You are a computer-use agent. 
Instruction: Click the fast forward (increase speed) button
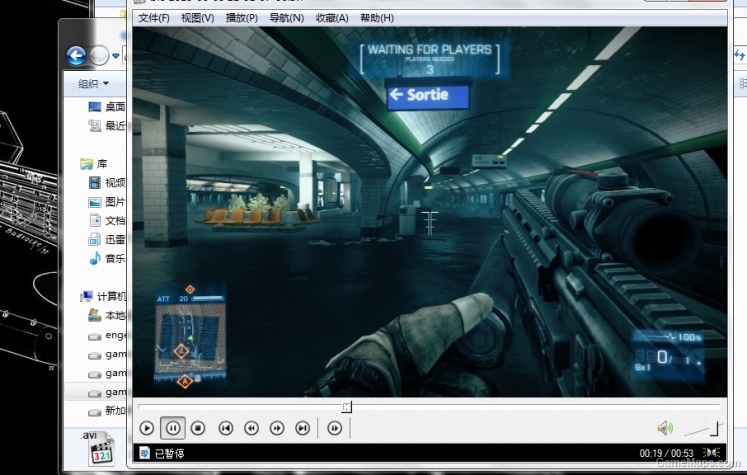277,428
